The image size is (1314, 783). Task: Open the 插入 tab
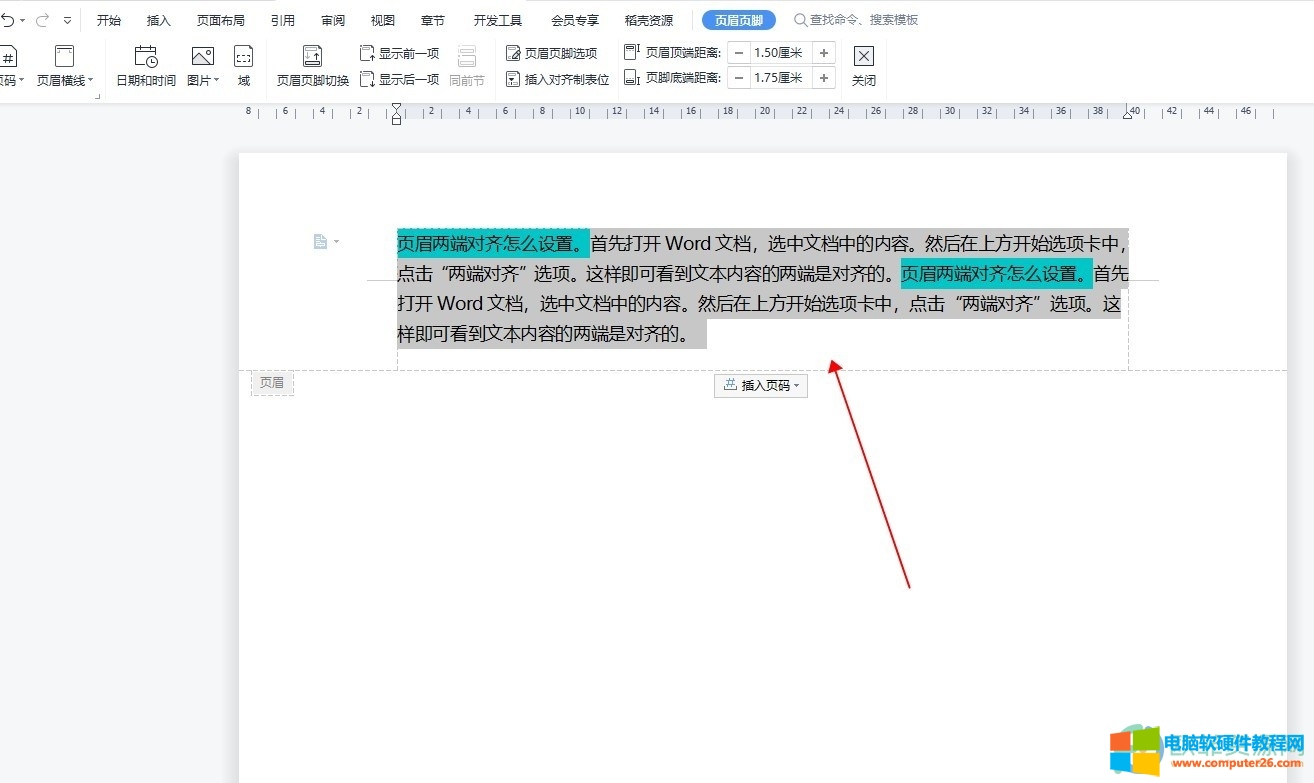[159, 20]
